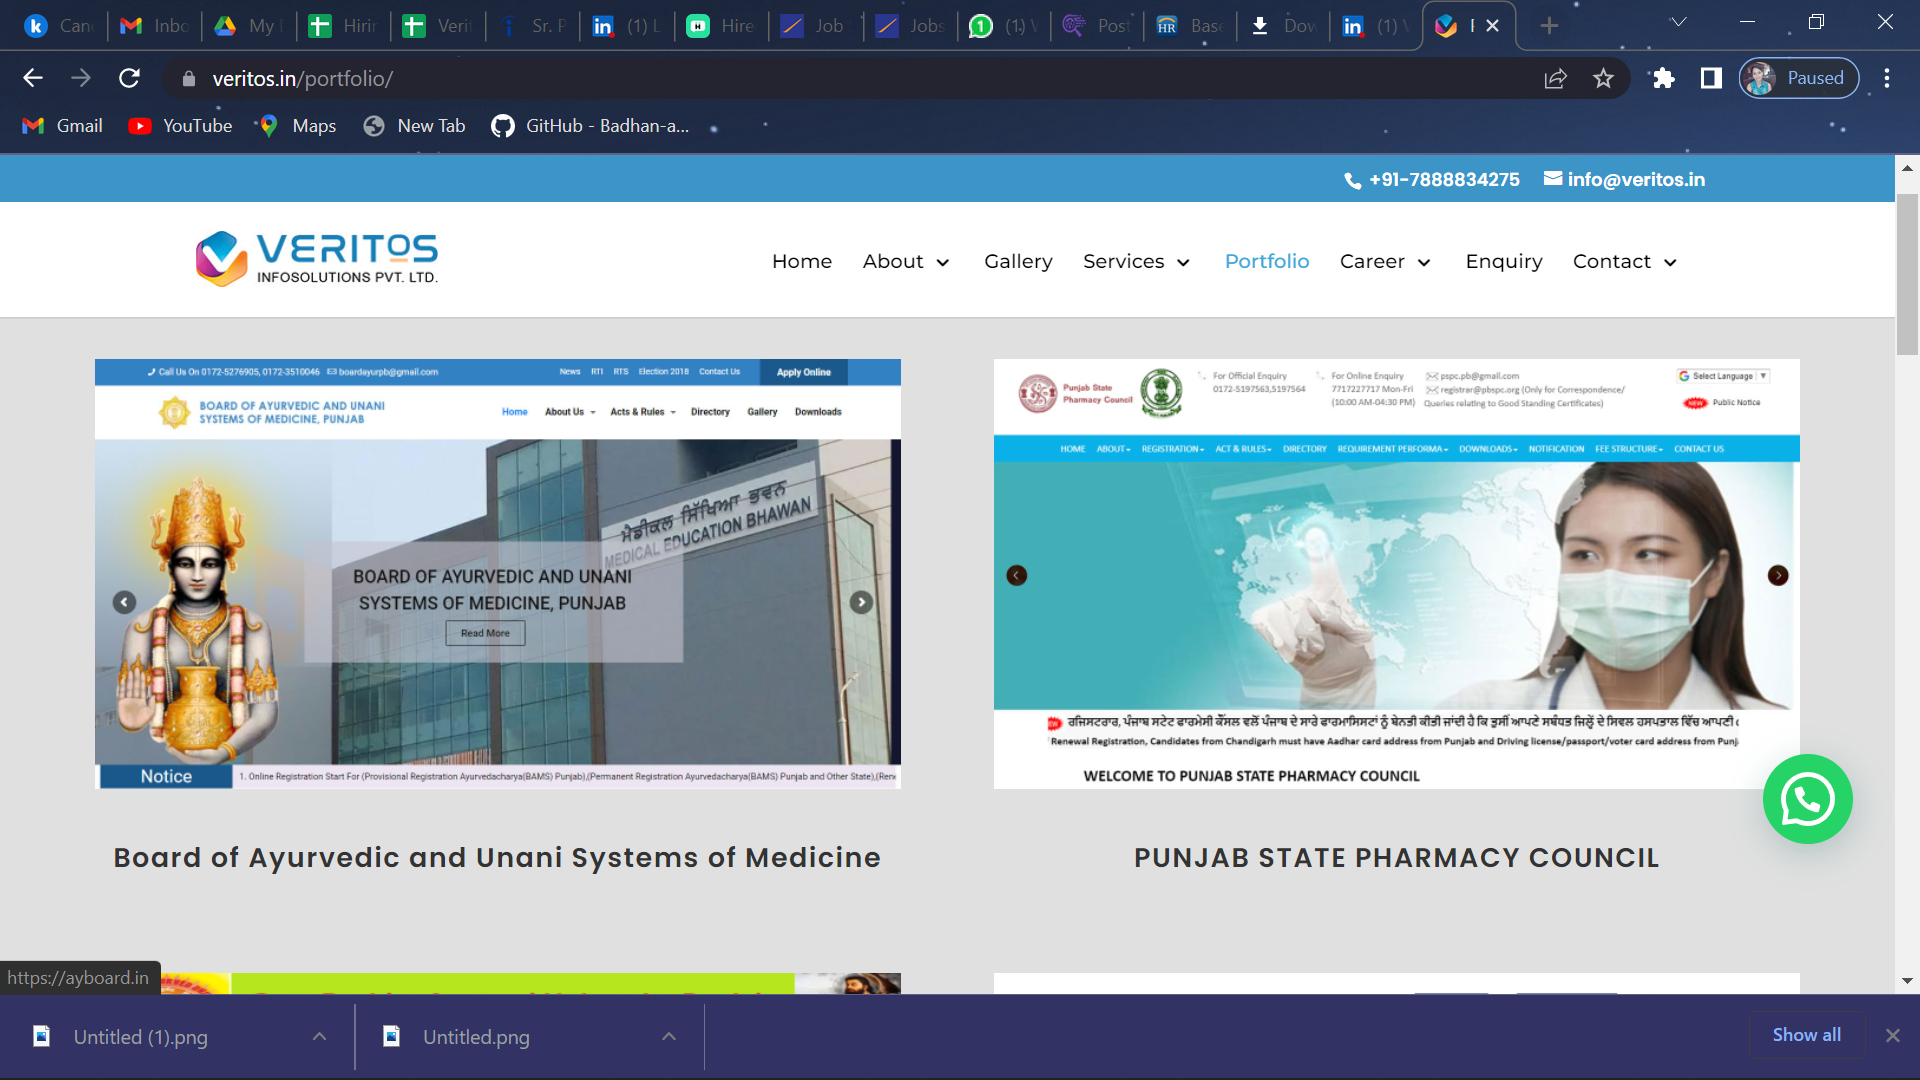Open the Gallery navigation item
The height and width of the screenshot is (1080, 1920).
point(1018,261)
